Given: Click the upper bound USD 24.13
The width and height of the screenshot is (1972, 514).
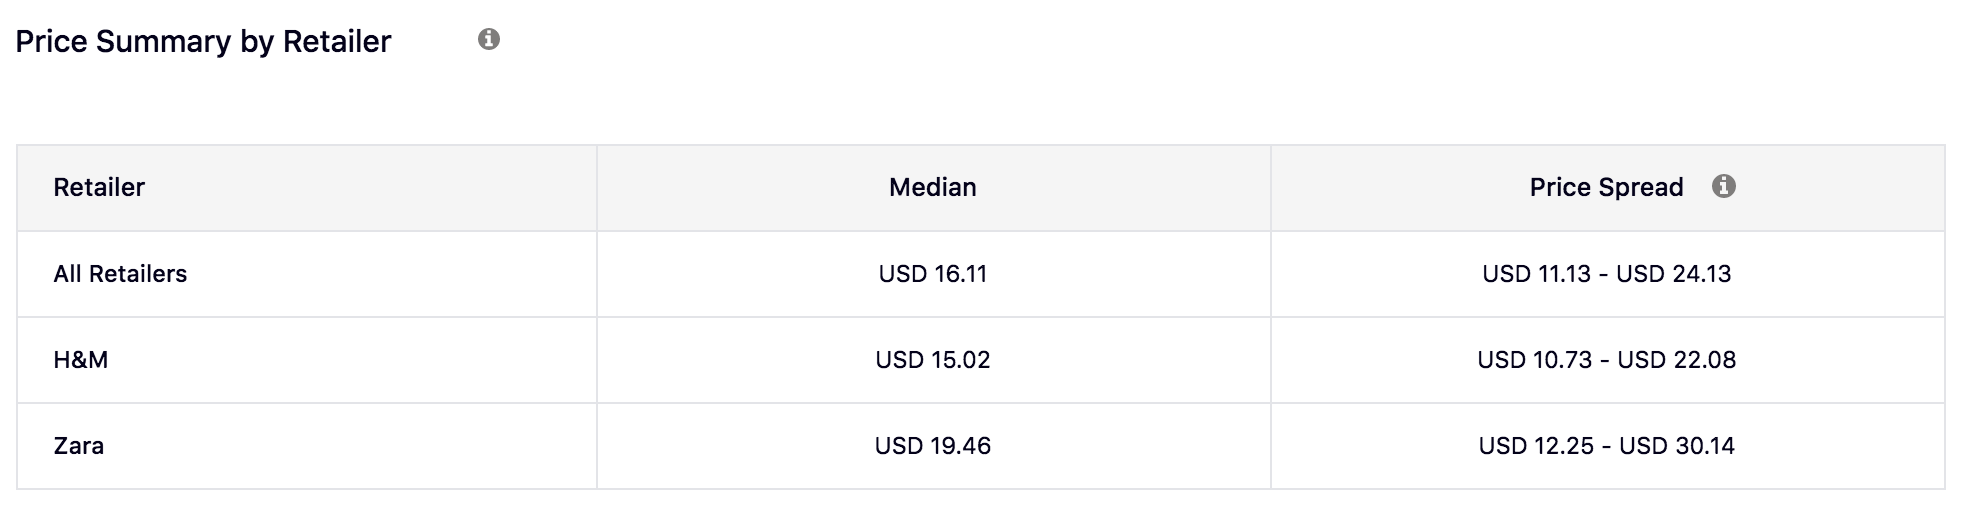Looking at the screenshot, I should tap(1673, 274).
